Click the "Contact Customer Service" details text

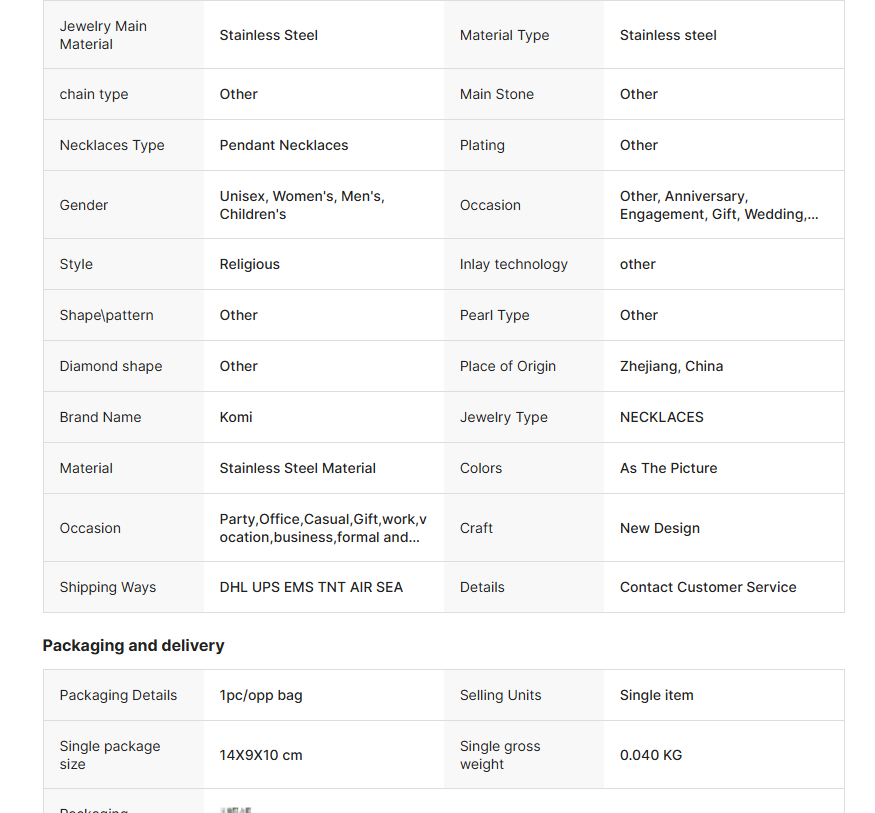708,587
